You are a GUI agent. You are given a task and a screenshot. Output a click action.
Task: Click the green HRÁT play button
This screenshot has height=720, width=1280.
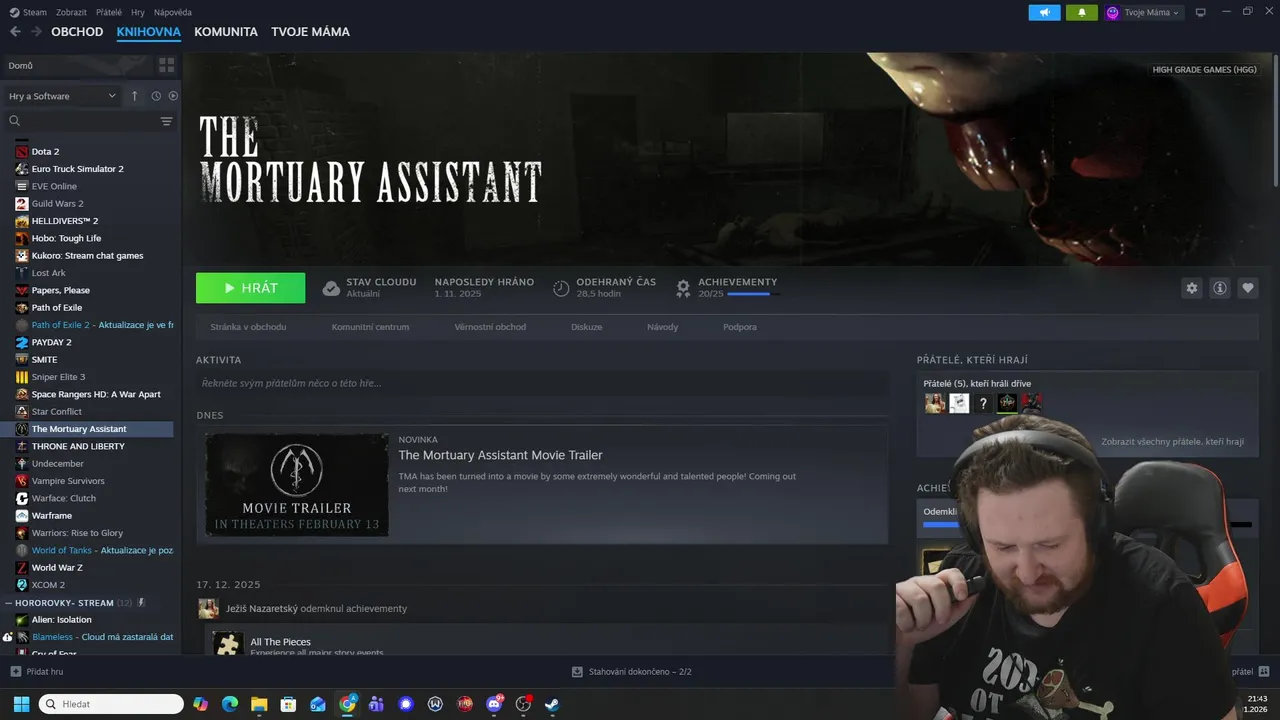(x=250, y=288)
